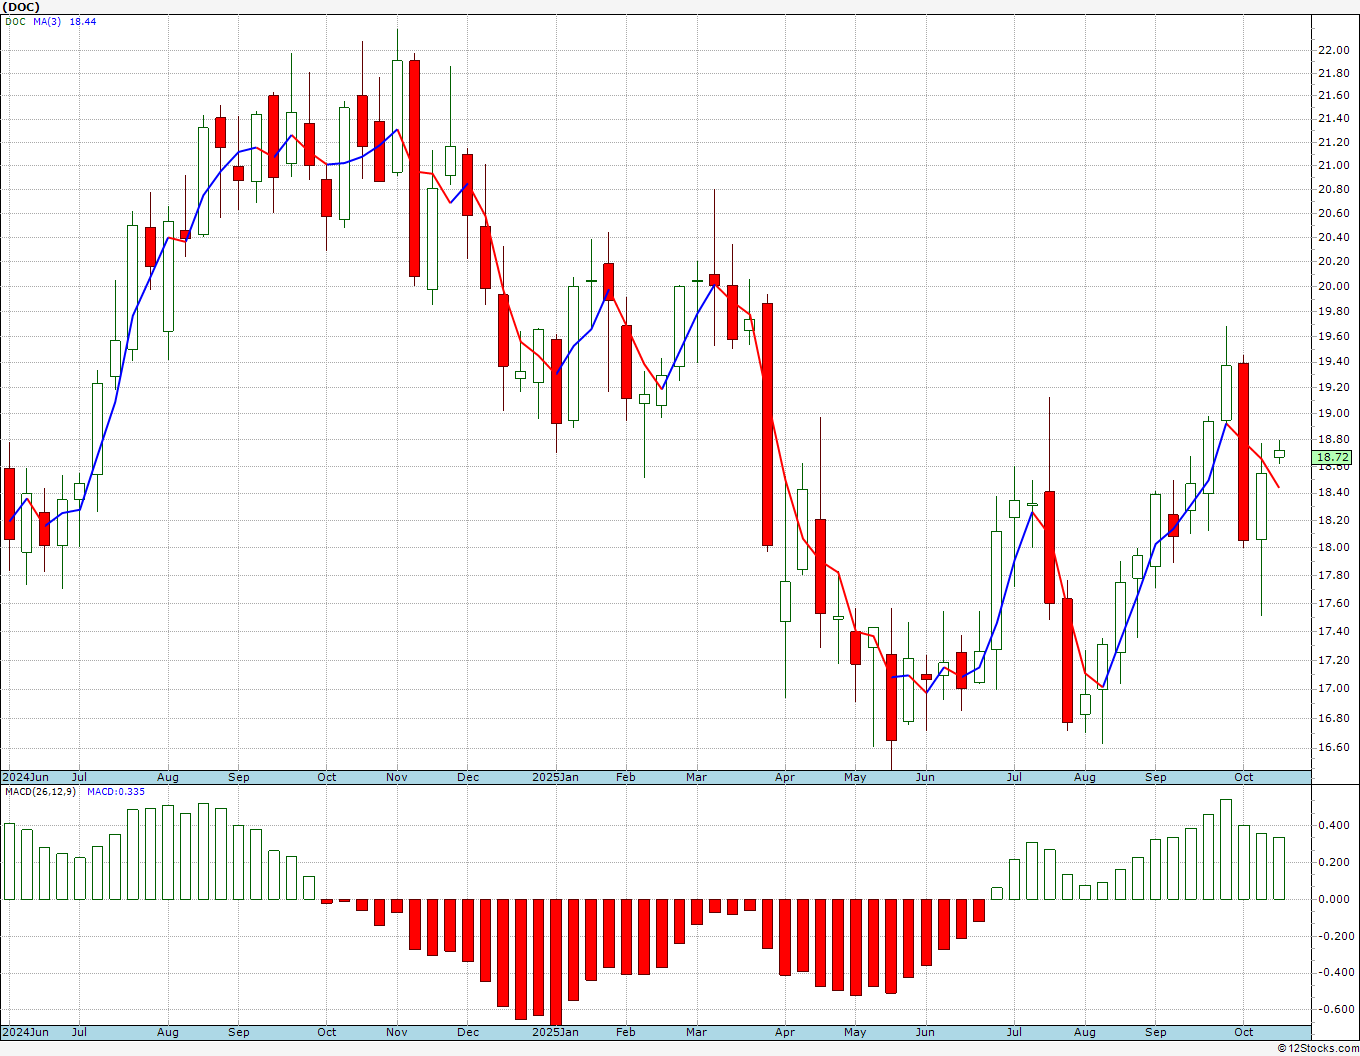
Task: Click the 18.00 price axis label
Action: pyautogui.click(x=1333, y=547)
